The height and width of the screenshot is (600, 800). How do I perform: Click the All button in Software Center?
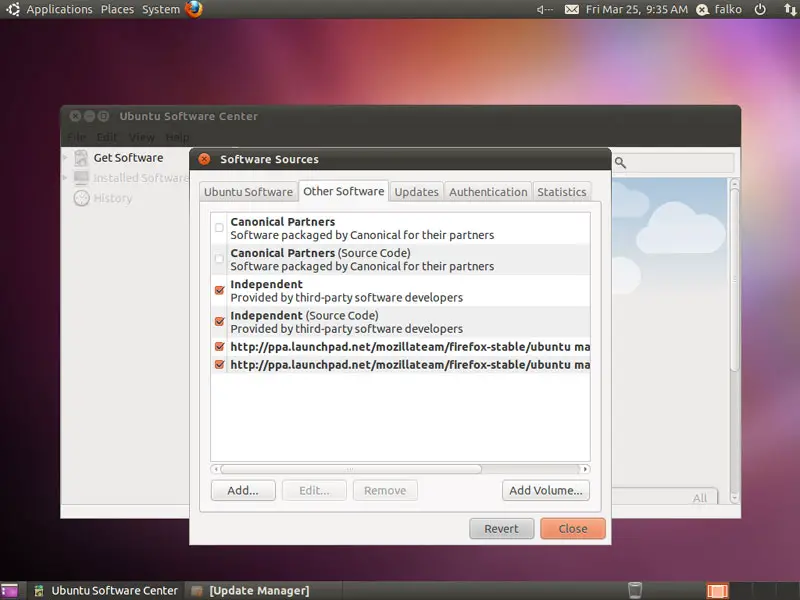pos(699,498)
